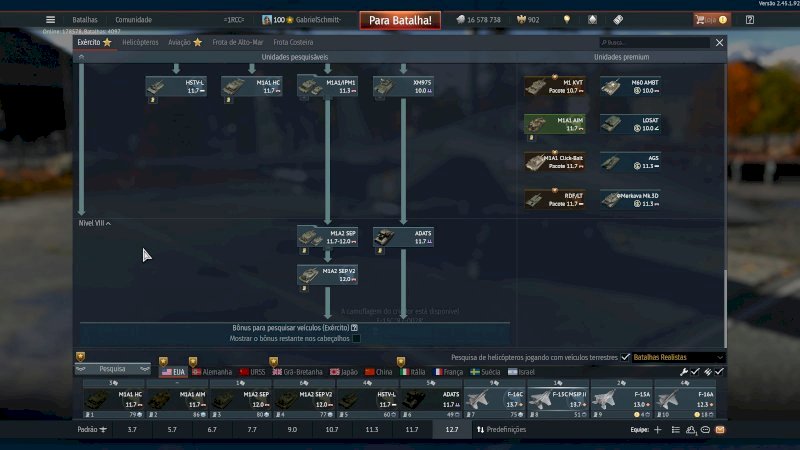Select the Alemanha nation tab
The image size is (800, 450).
pyautogui.click(x=210, y=372)
